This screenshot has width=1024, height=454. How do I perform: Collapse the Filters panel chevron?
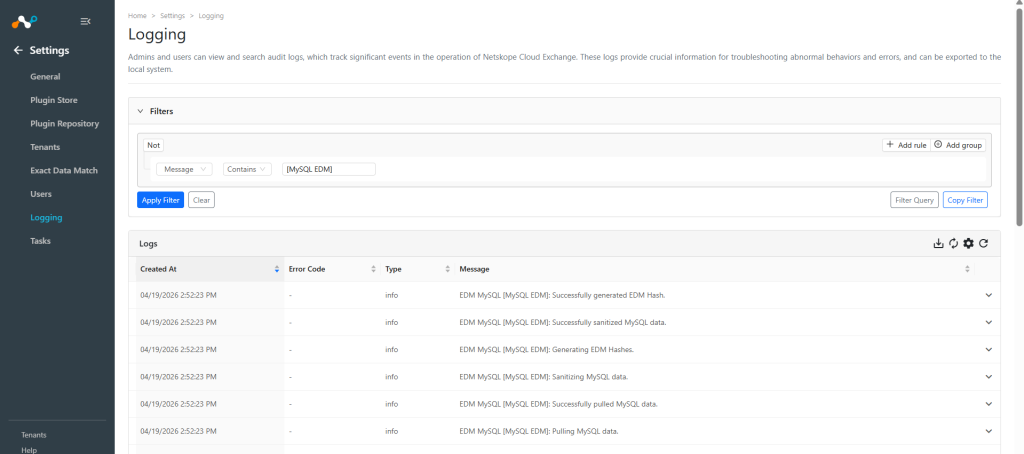(x=140, y=112)
